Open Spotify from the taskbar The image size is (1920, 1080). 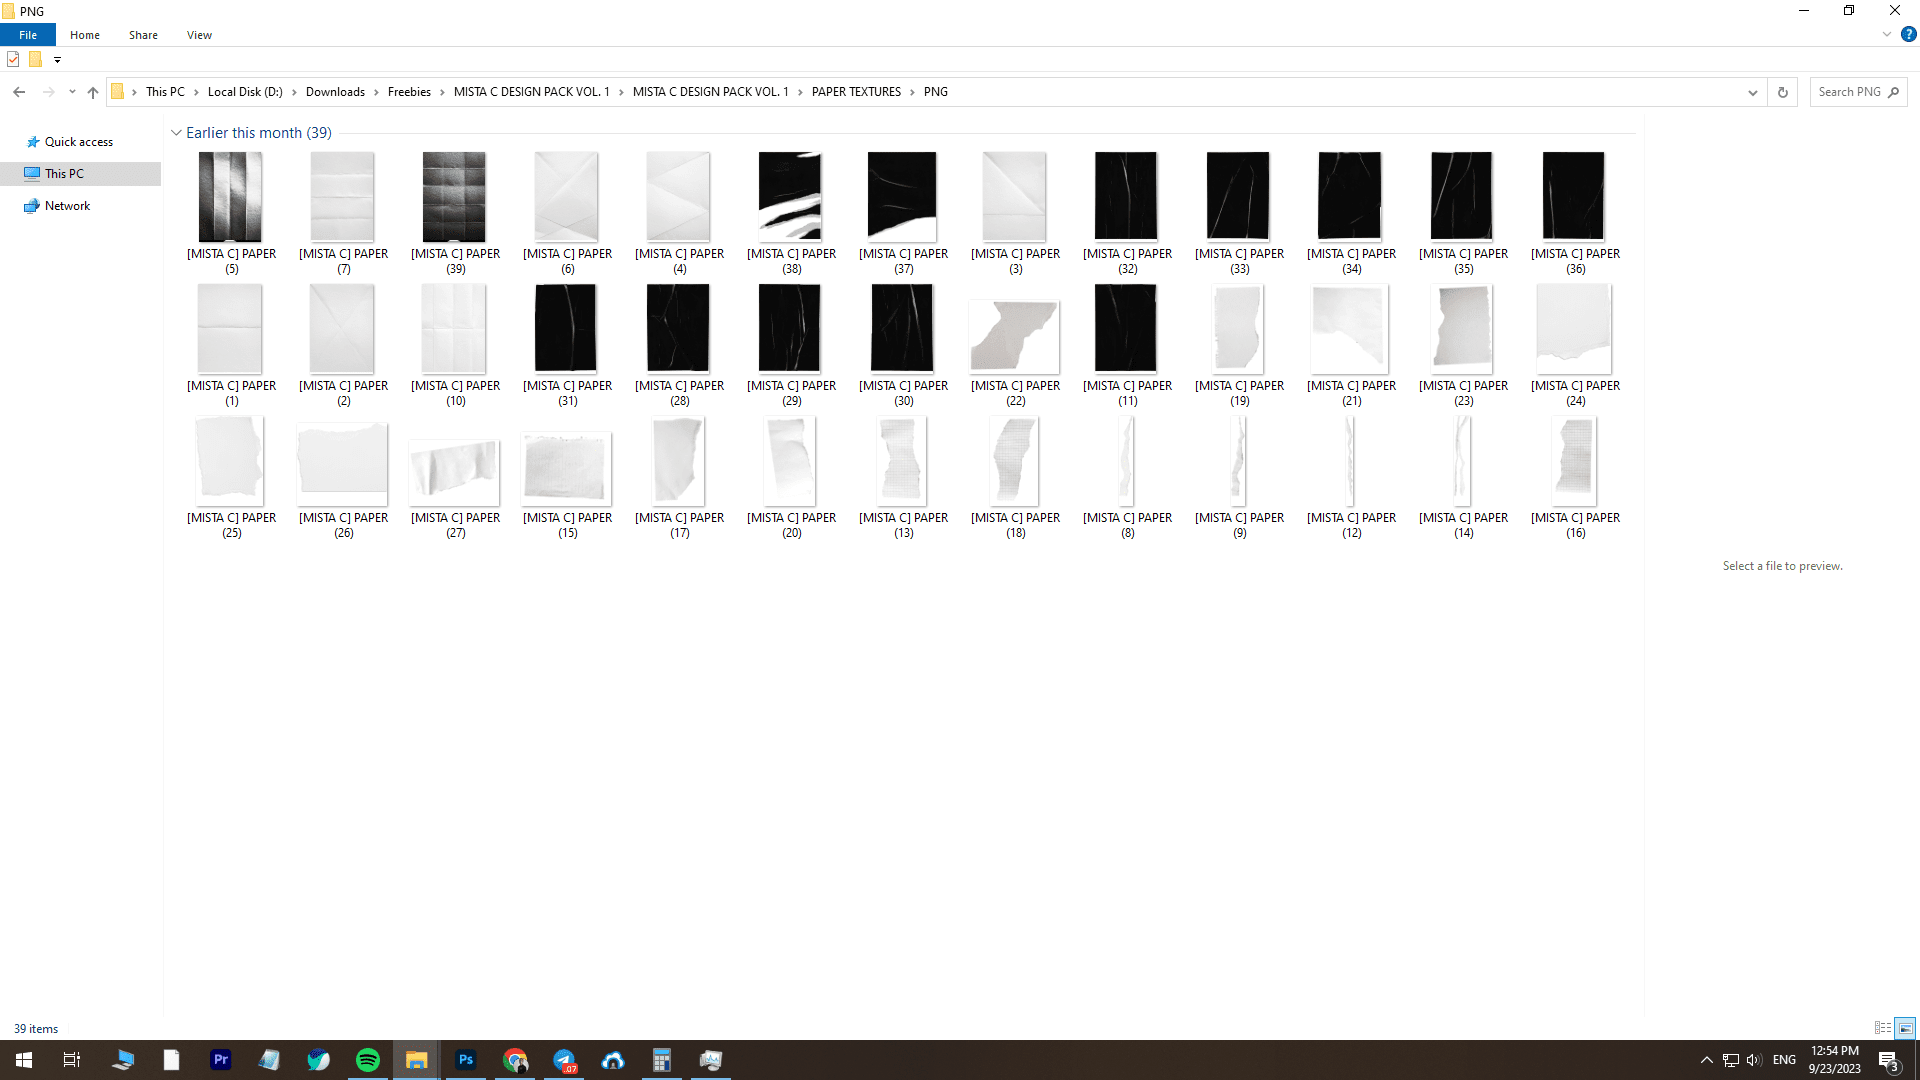[368, 1060]
